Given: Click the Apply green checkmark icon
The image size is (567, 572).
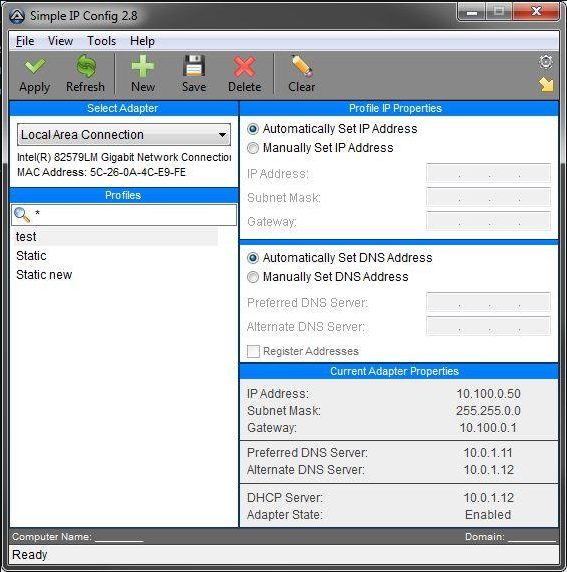Looking at the screenshot, I should coord(35,66).
